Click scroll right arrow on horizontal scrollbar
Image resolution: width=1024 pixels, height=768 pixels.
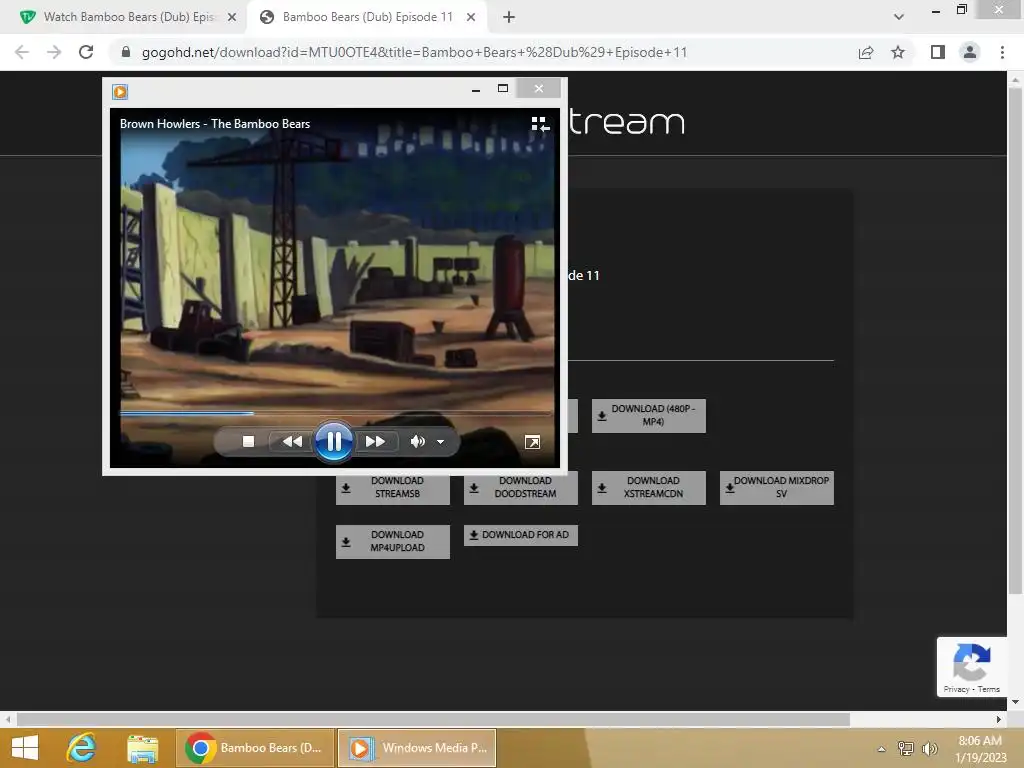point(999,719)
